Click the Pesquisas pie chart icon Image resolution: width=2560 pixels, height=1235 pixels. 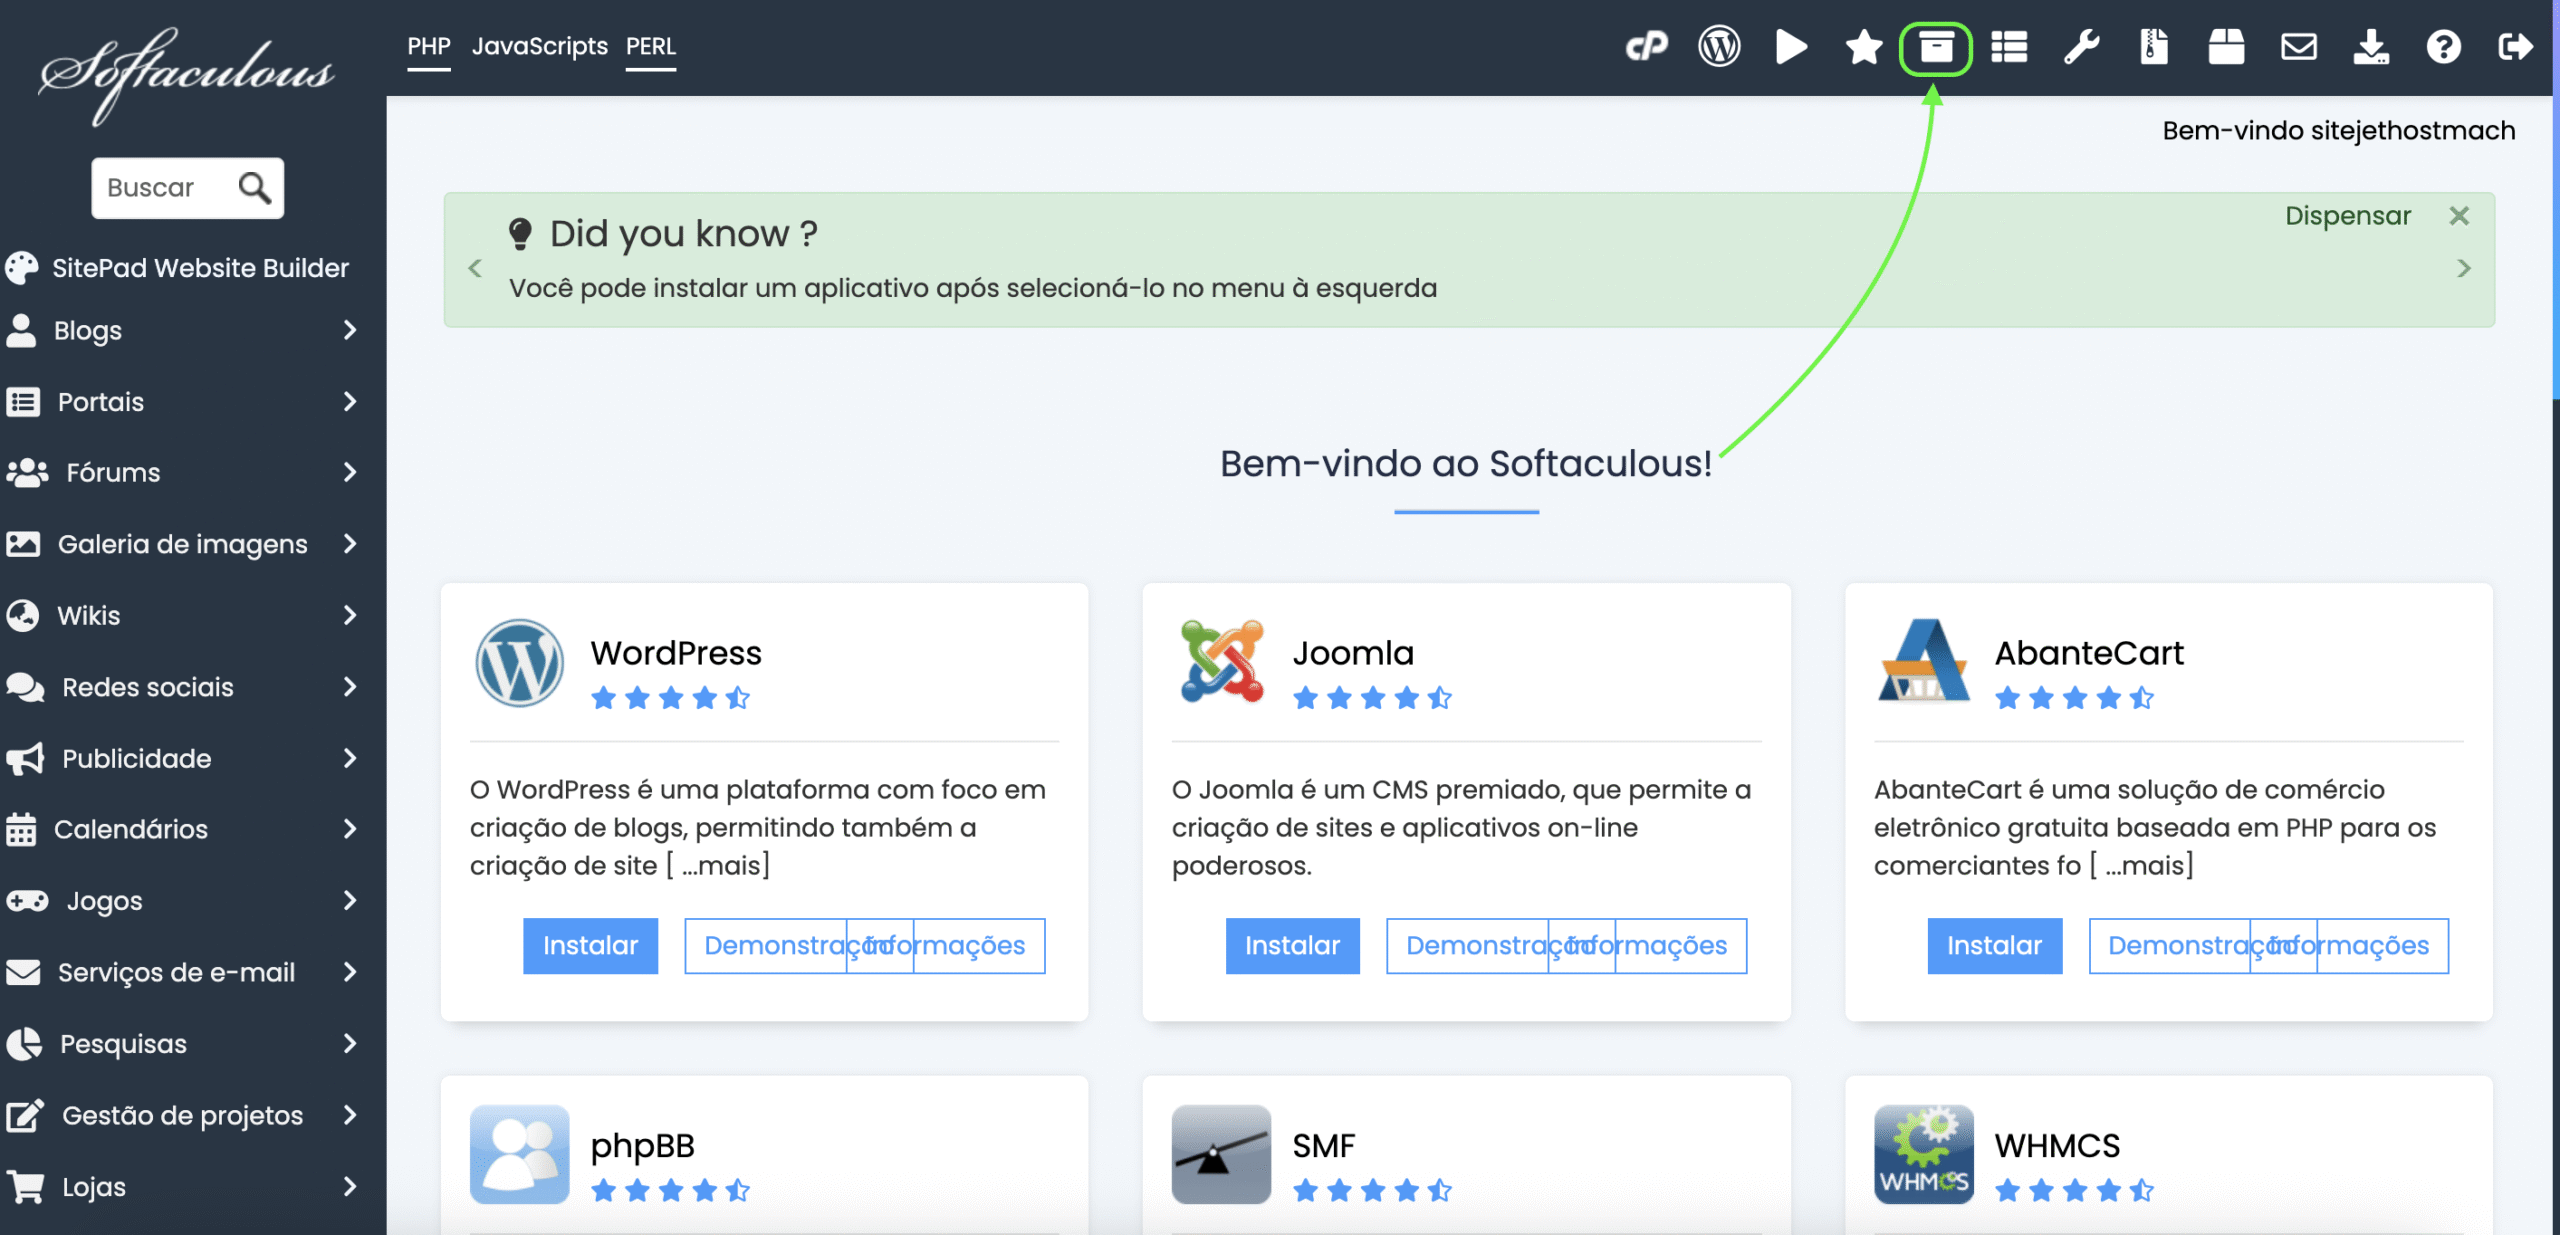coord(24,1044)
